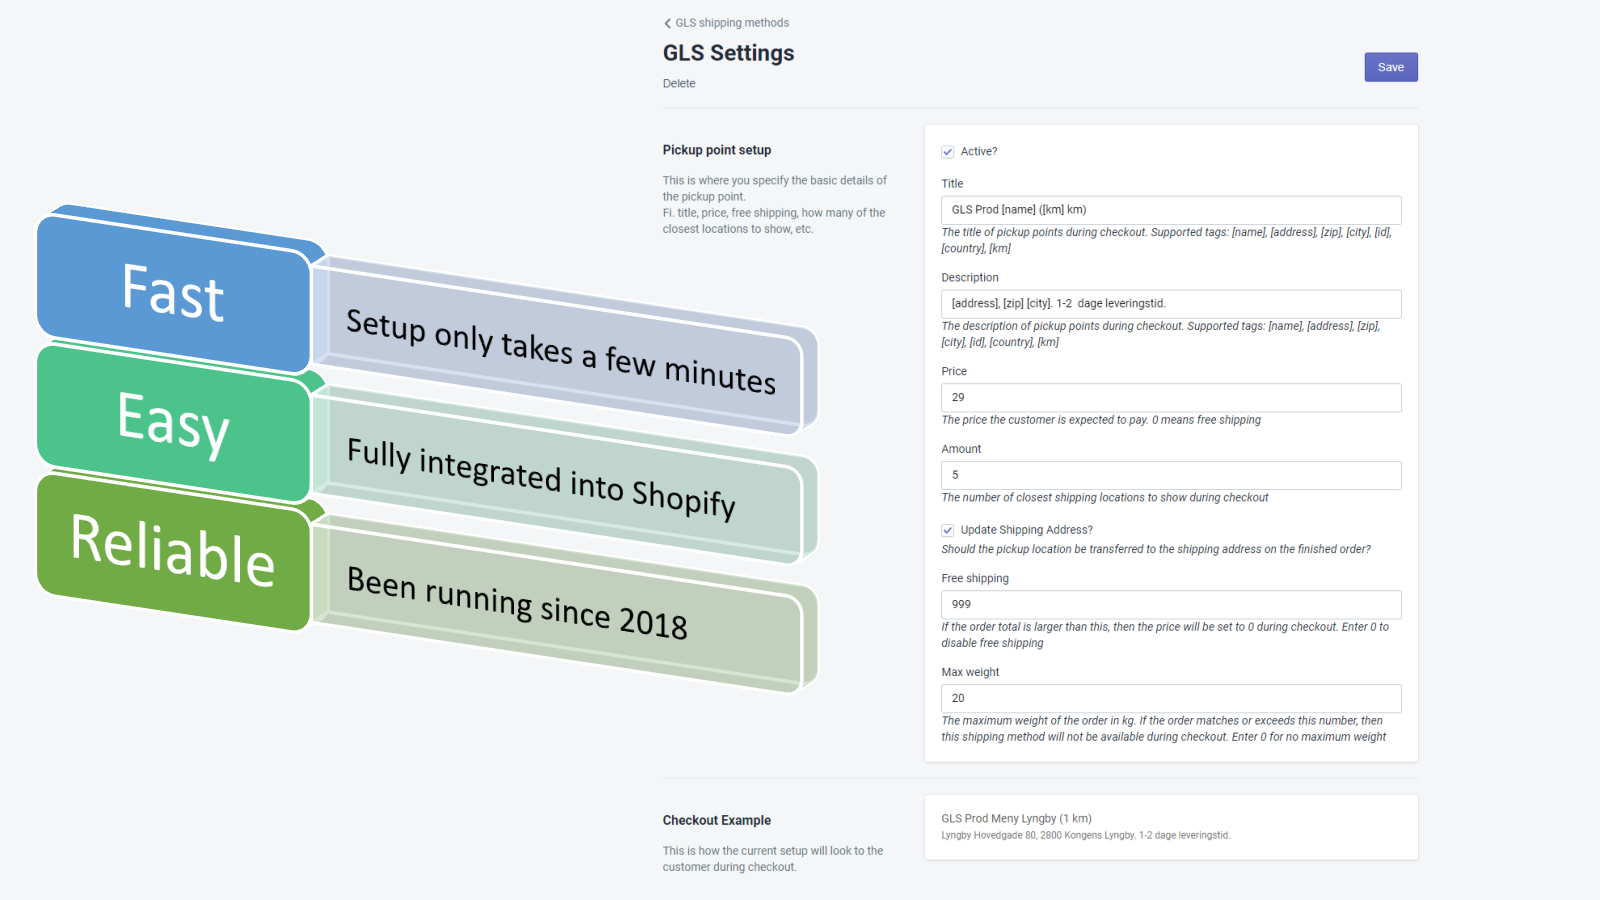
Task: Click the Checkout Example explanation paragraph
Action: [x=773, y=859]
